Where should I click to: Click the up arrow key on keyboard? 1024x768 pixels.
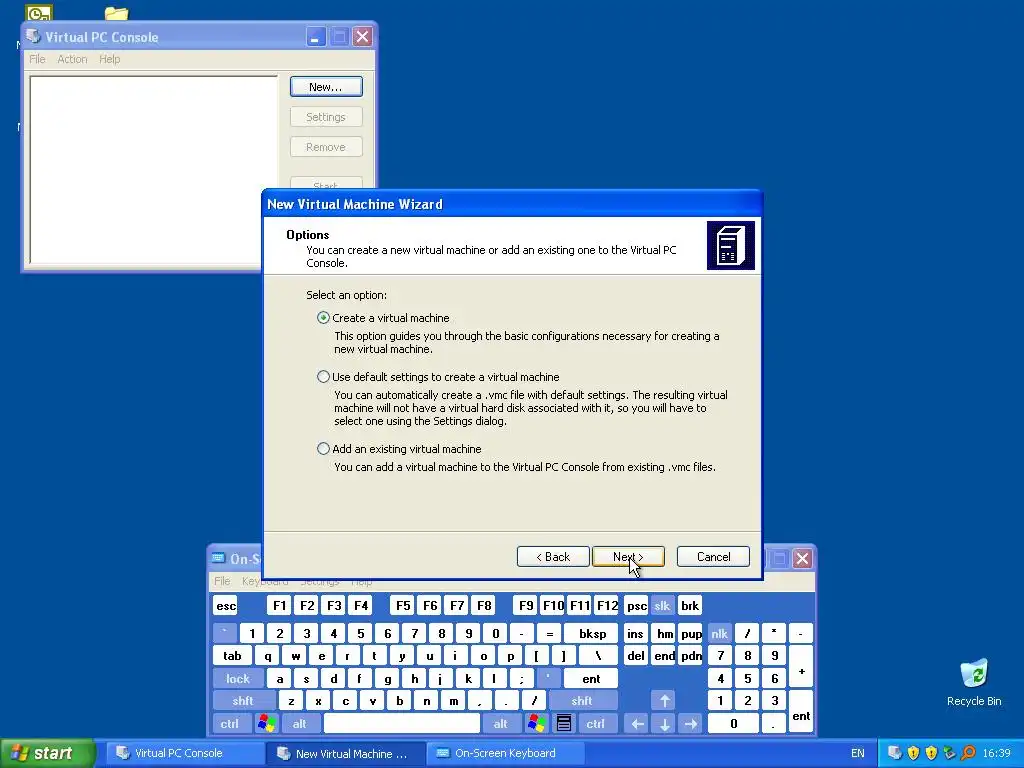664,701
